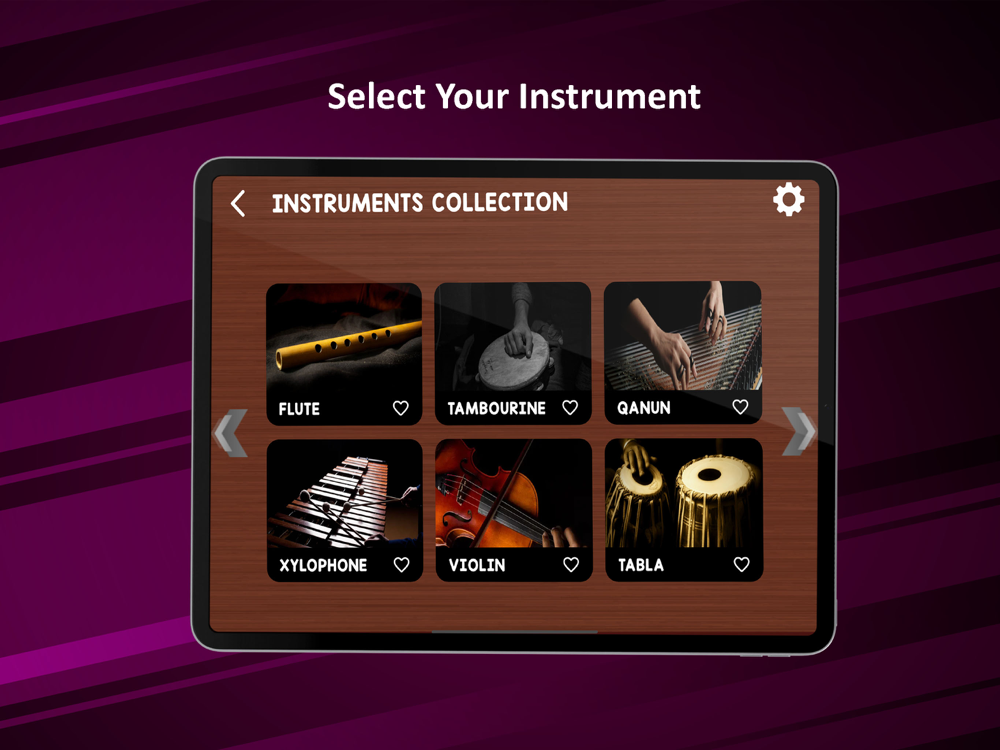
Task: Toggle the heart on the Tambourine card
Action: click(x=570, y=408)
